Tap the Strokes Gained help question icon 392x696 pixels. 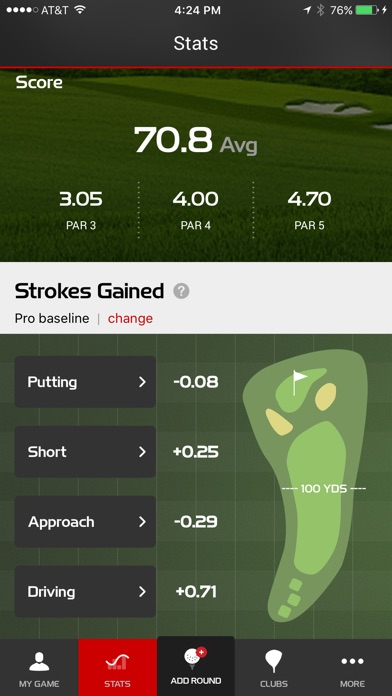[181, 292]
